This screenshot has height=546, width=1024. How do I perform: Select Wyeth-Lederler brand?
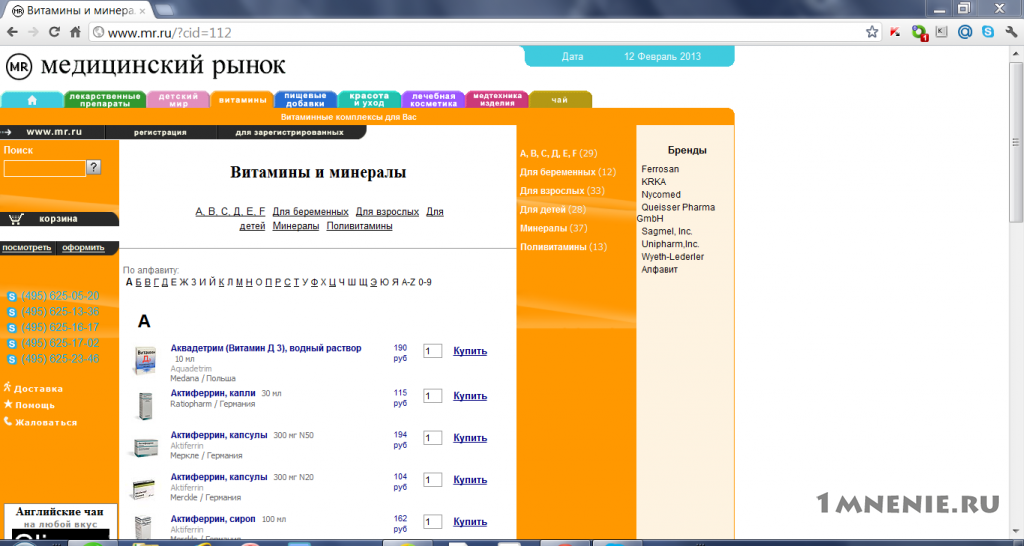tap(673, 257)
